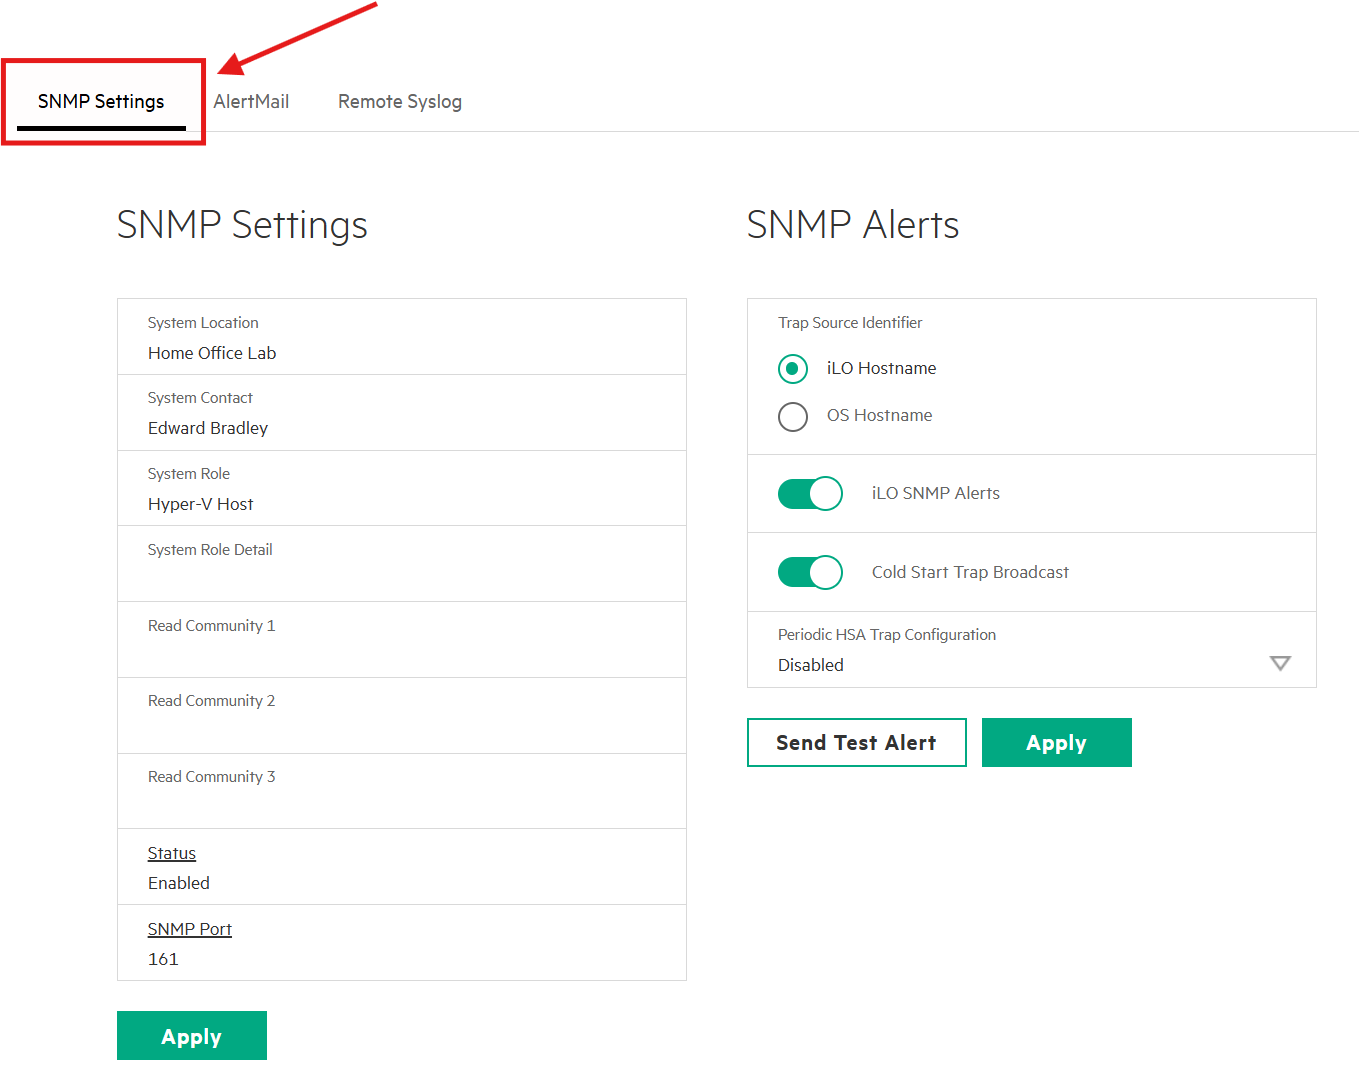Screen dimensions: 1359x1075
Task: Click the SNMP Port link label
Action: pyautogui.click(x=190, y=929)
